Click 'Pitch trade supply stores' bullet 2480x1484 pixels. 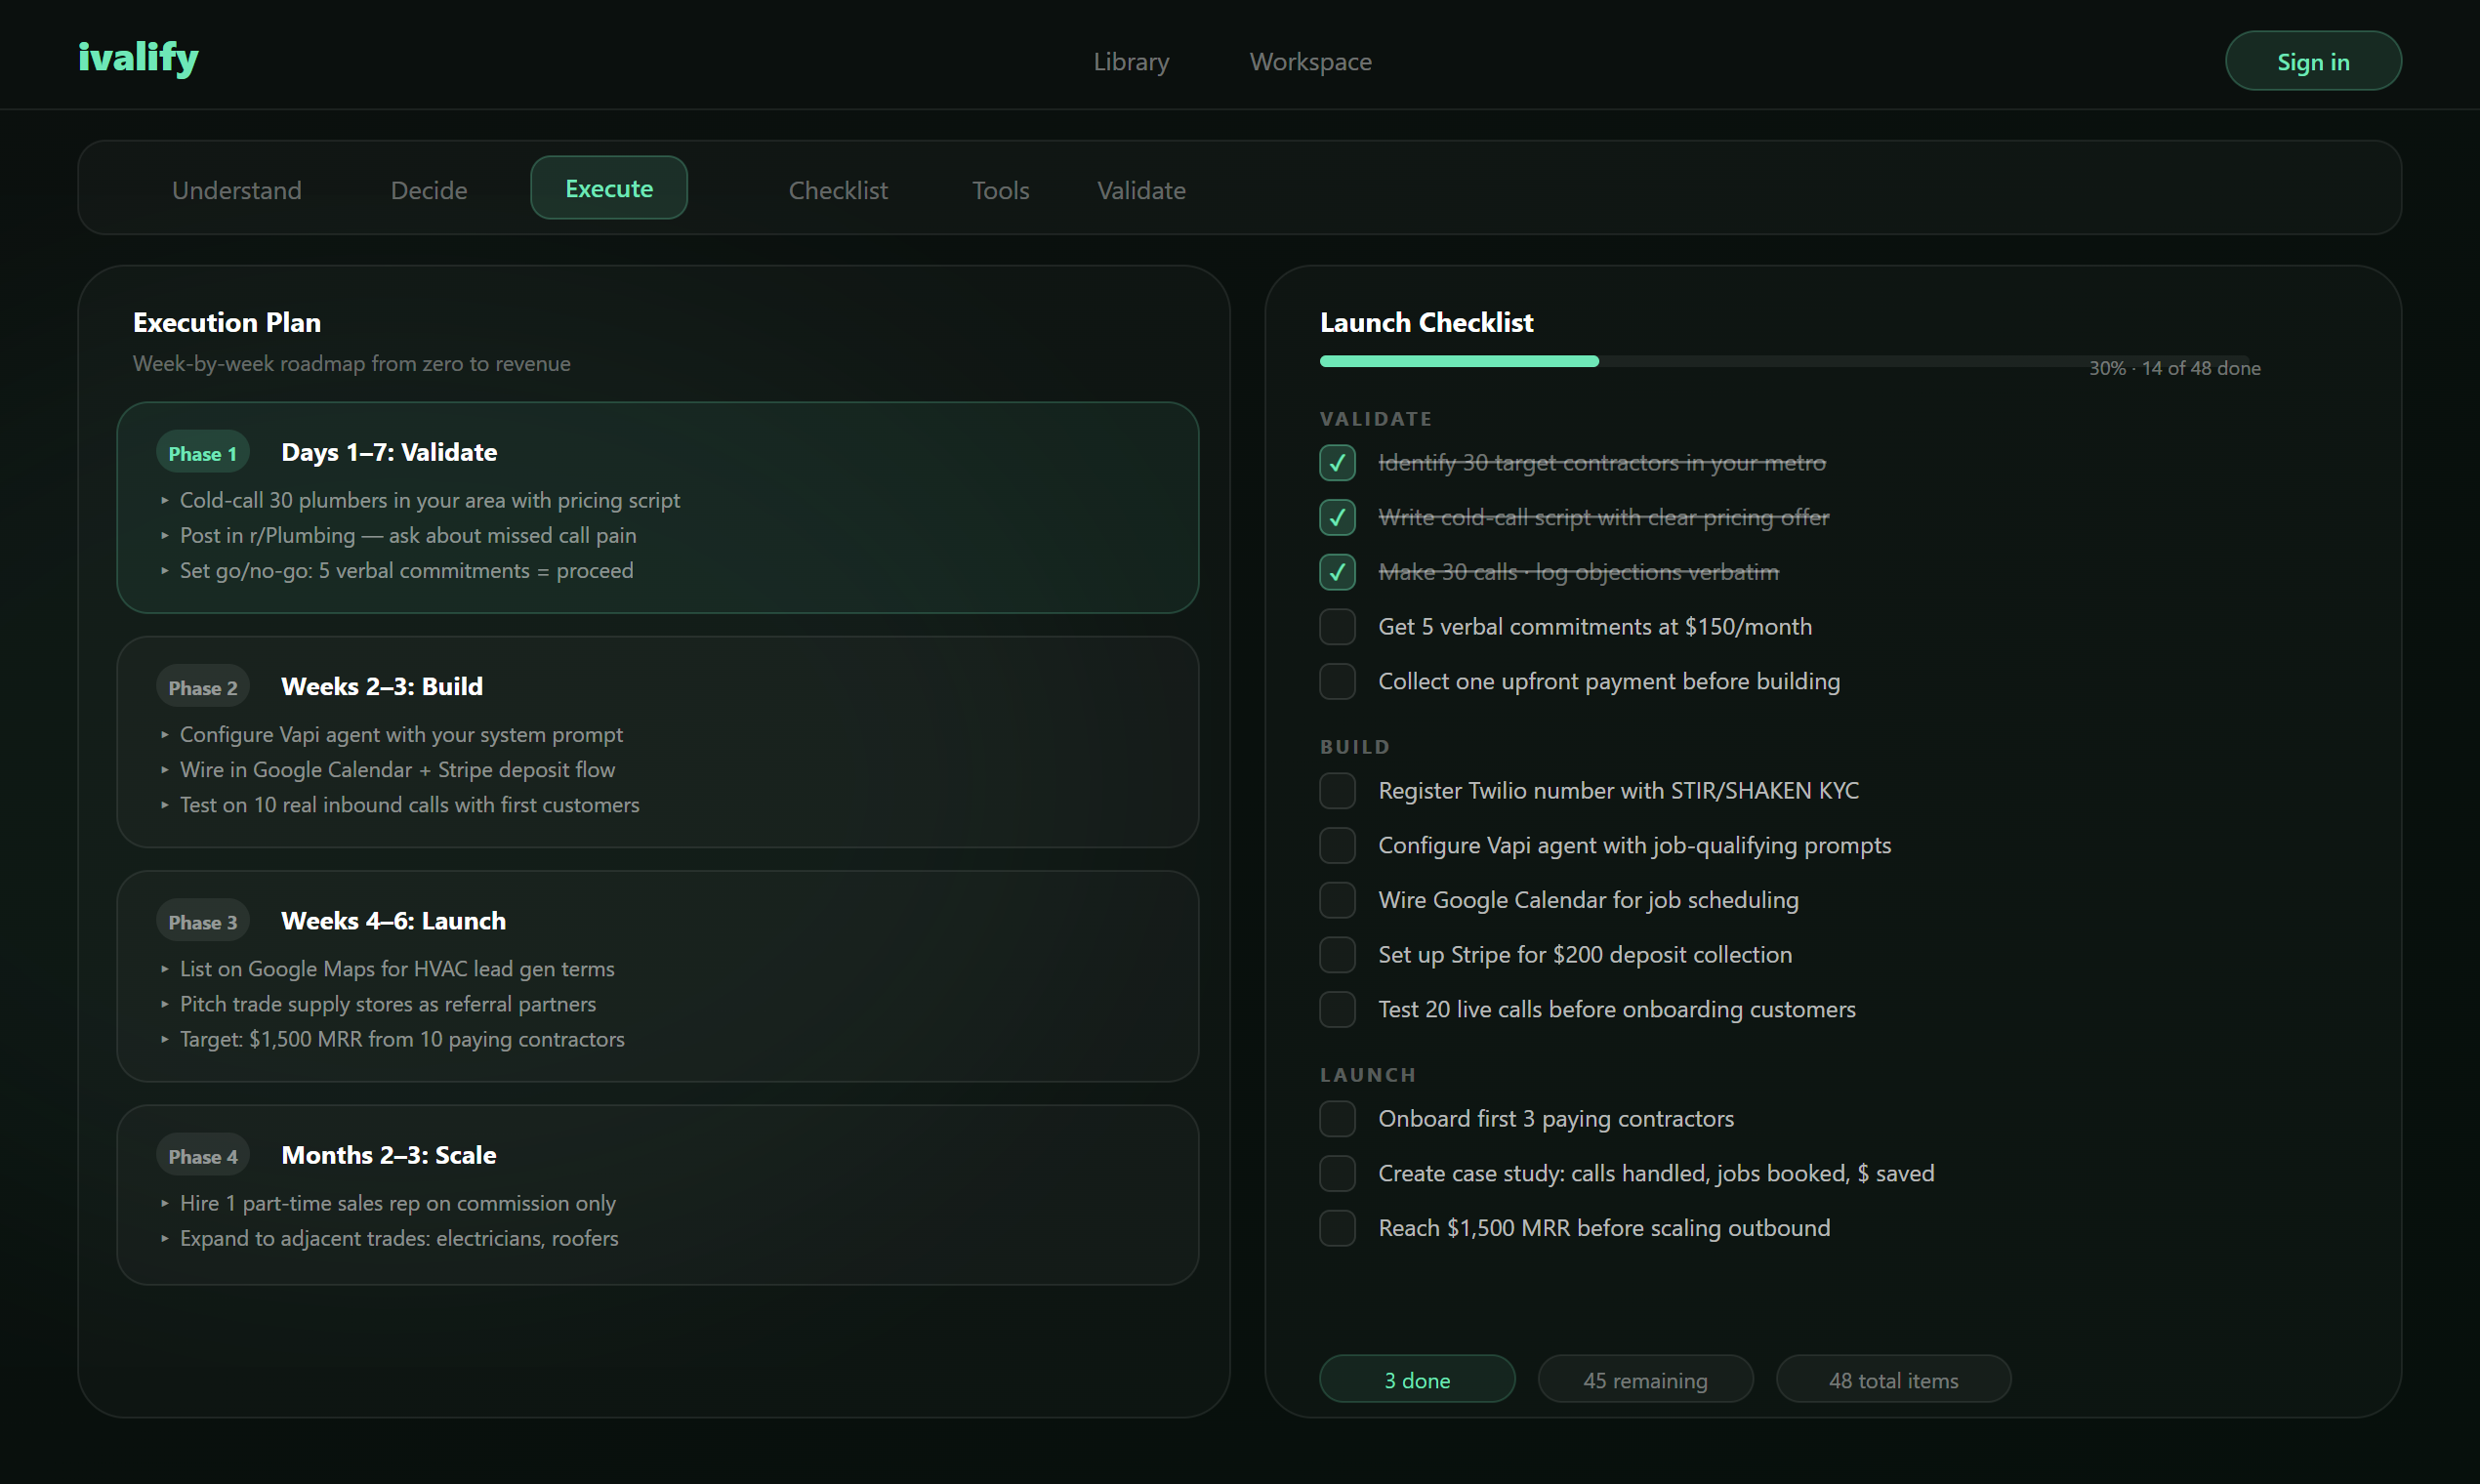(x=388, y=1004)
